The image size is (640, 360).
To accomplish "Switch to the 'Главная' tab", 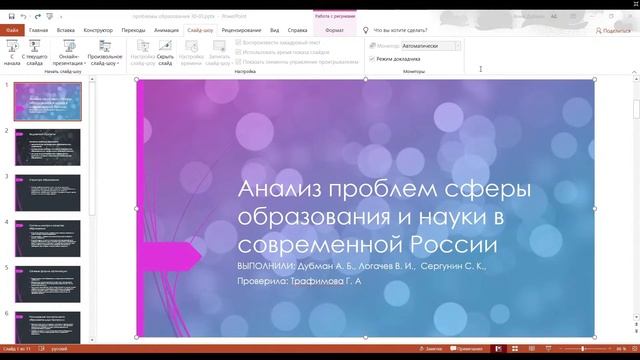I will pyautogui.click(x=38, y=30).
